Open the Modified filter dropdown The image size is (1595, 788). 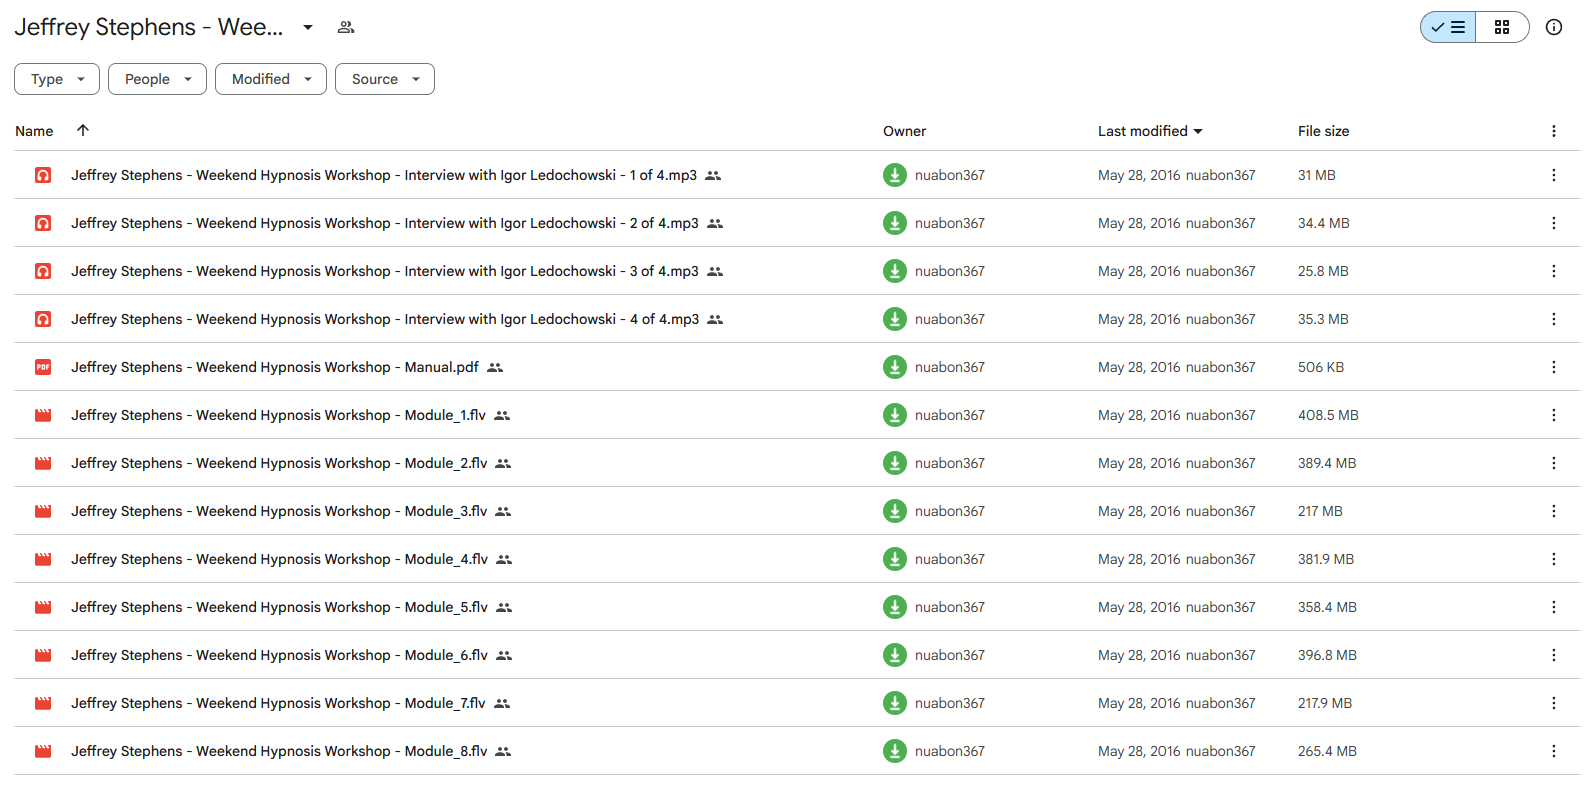click(271, 79)
